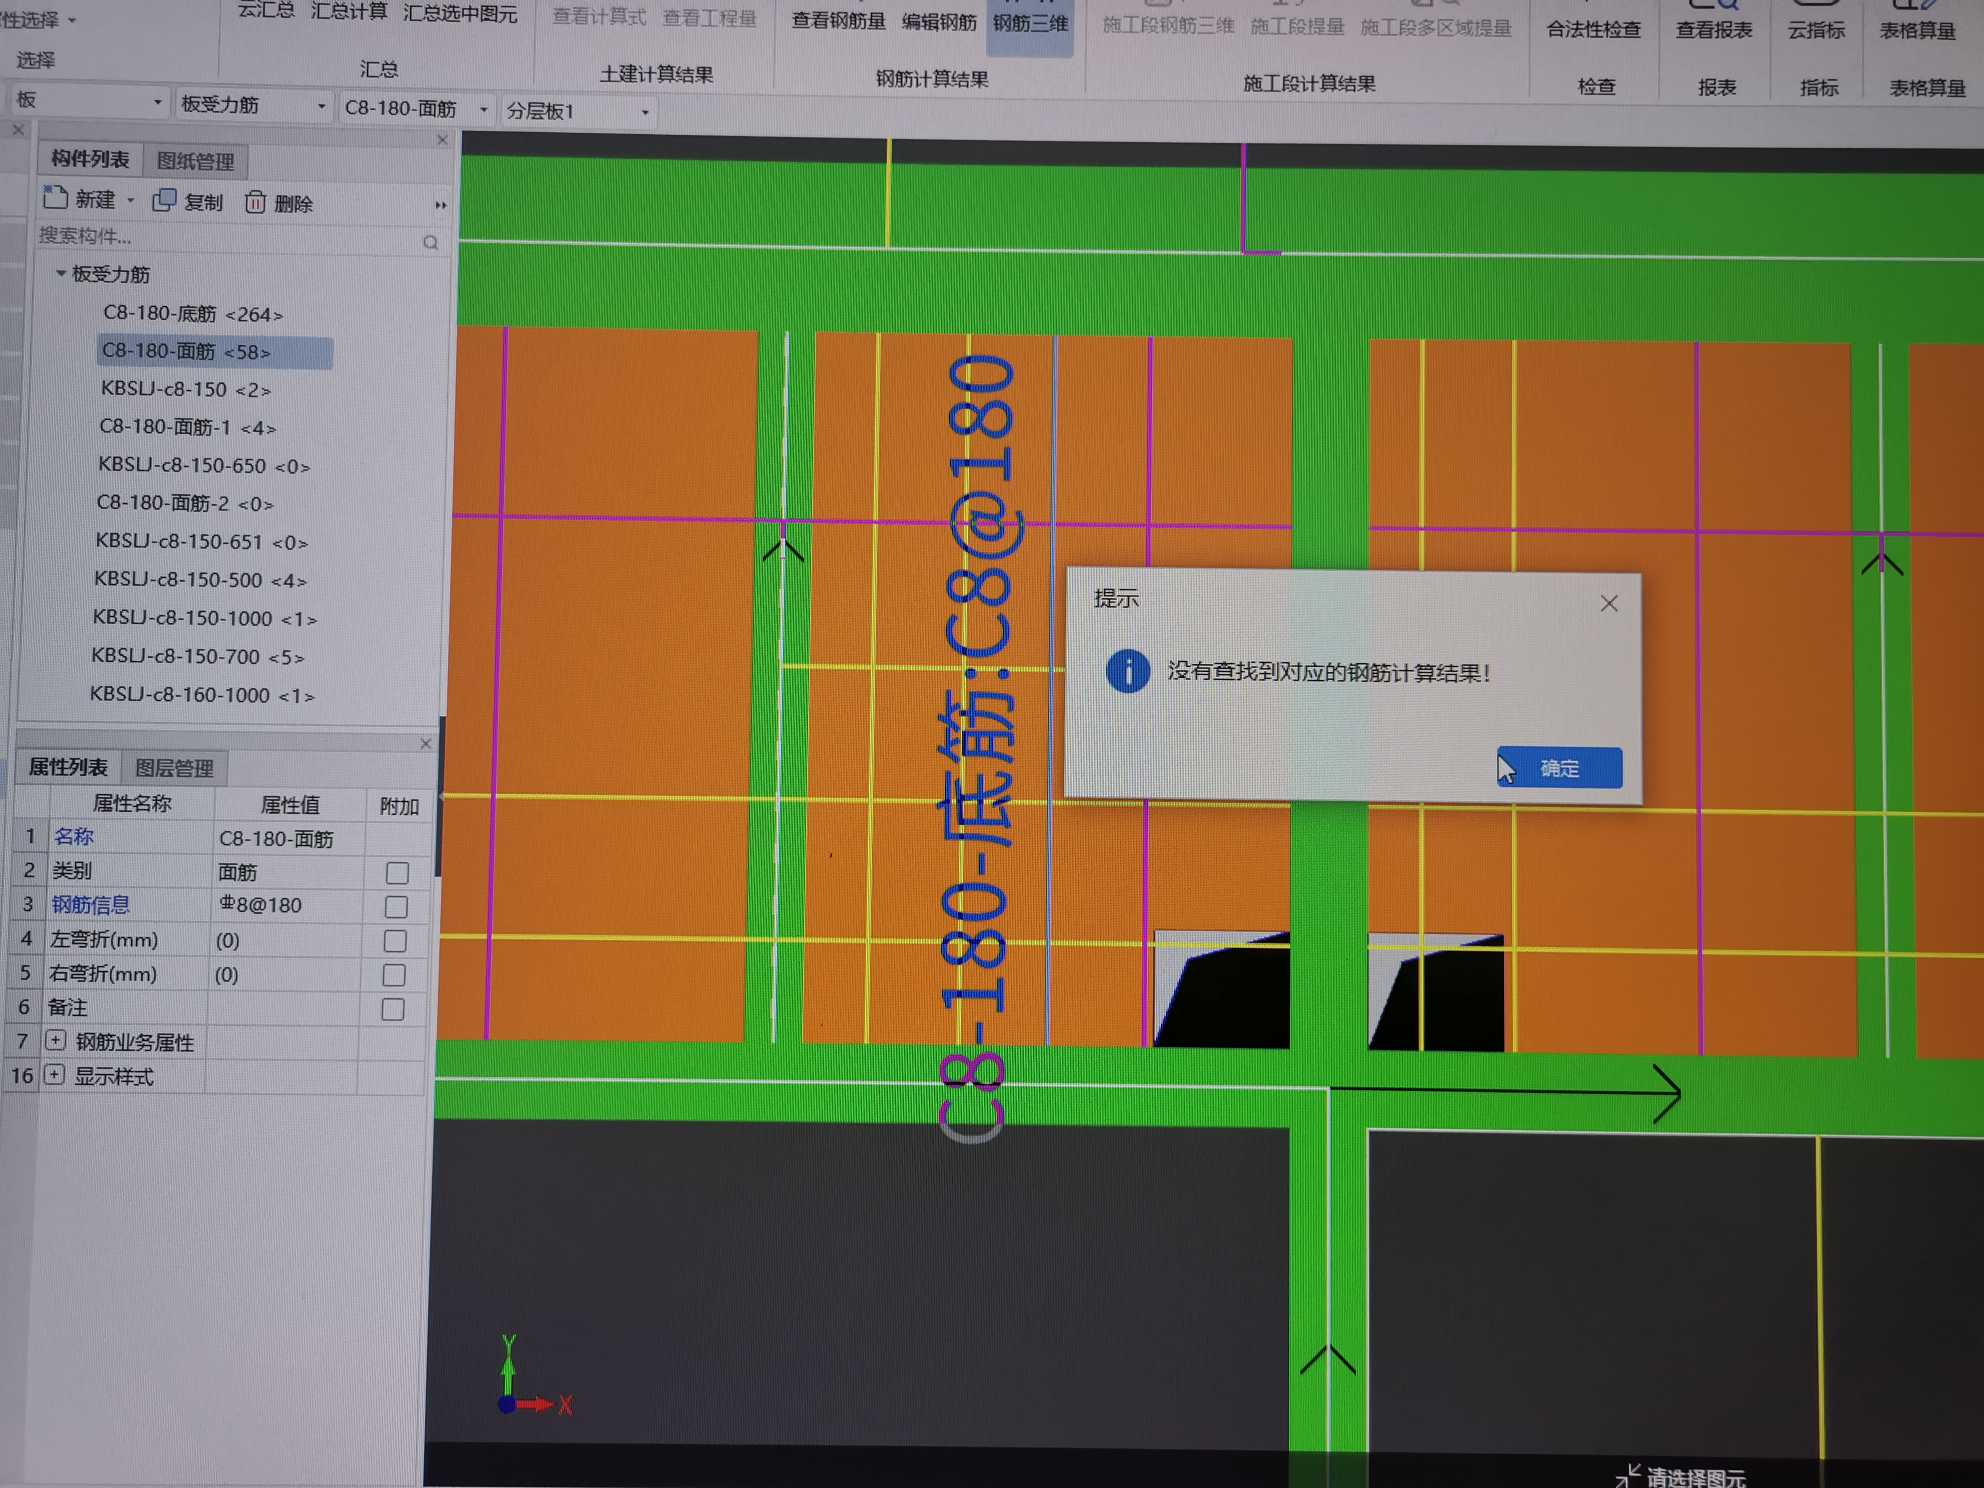Viewport: 1984px width, 1488px height.
Task: Click the 新建 new component icon
Action: pos(56,198)
